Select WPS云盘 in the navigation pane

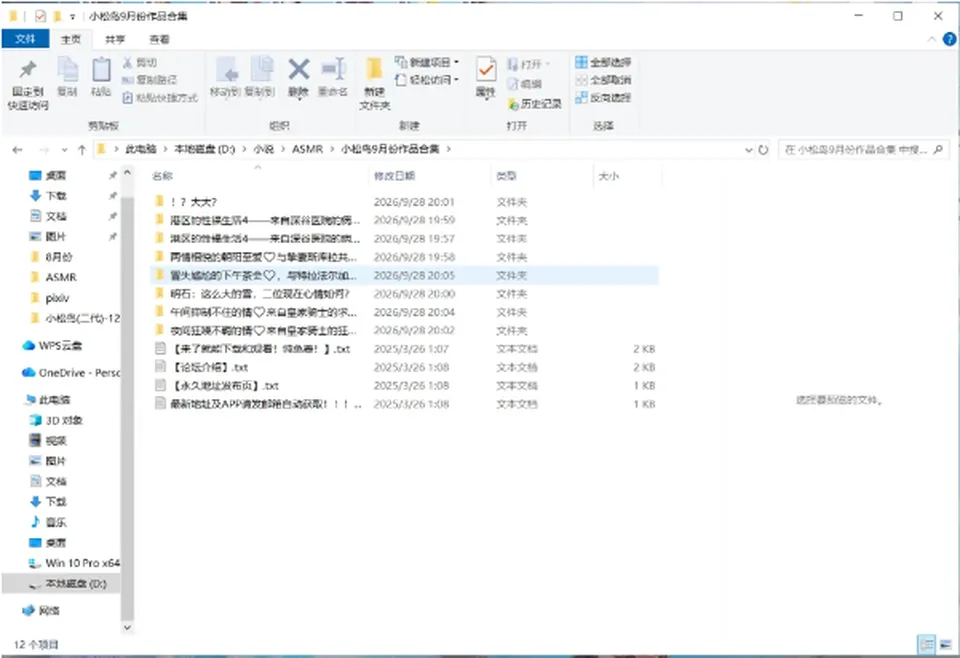tap(53, 346)
